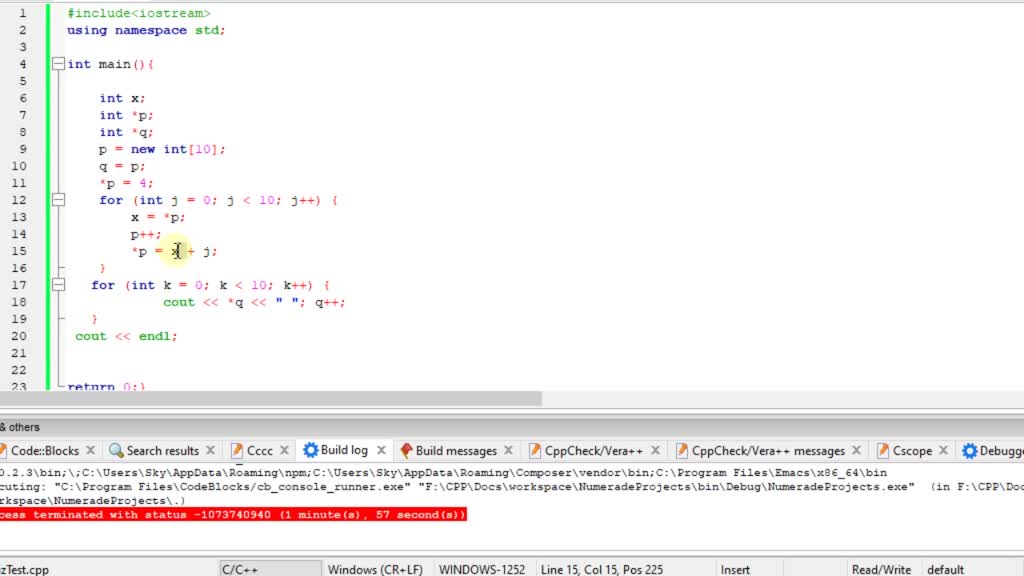This screenshot has height=576, width=1024.
Task: Click the Debugger gear icon
Action: (x=970, y=450)
